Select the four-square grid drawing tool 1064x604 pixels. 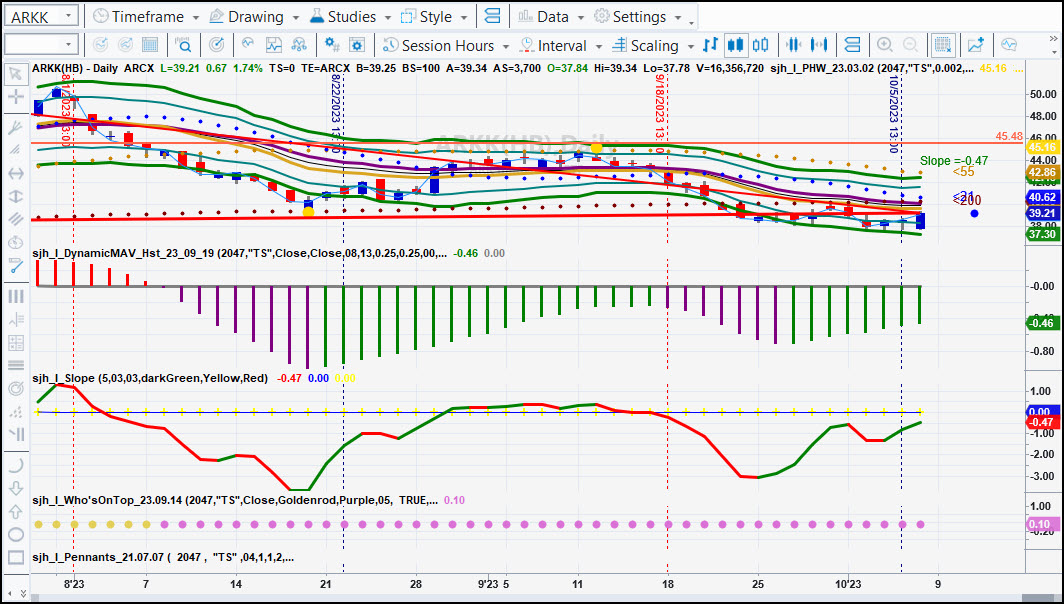pyautogui.click(x=15, y=343)
